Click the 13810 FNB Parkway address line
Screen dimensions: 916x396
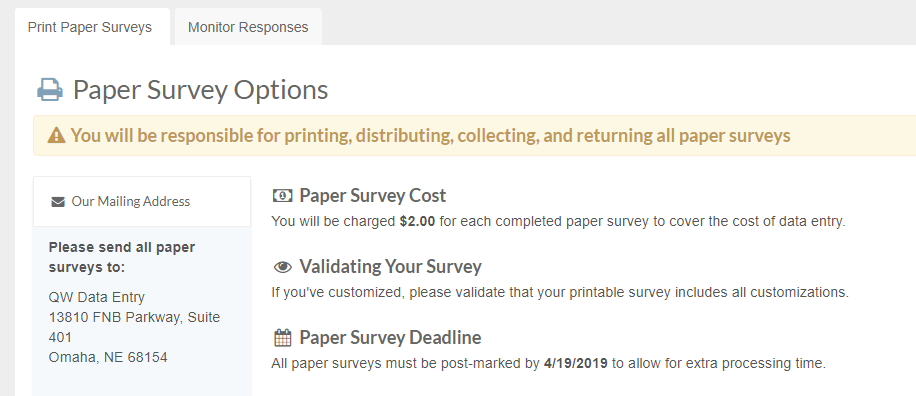pyautogui.click(x=134, y=327)
